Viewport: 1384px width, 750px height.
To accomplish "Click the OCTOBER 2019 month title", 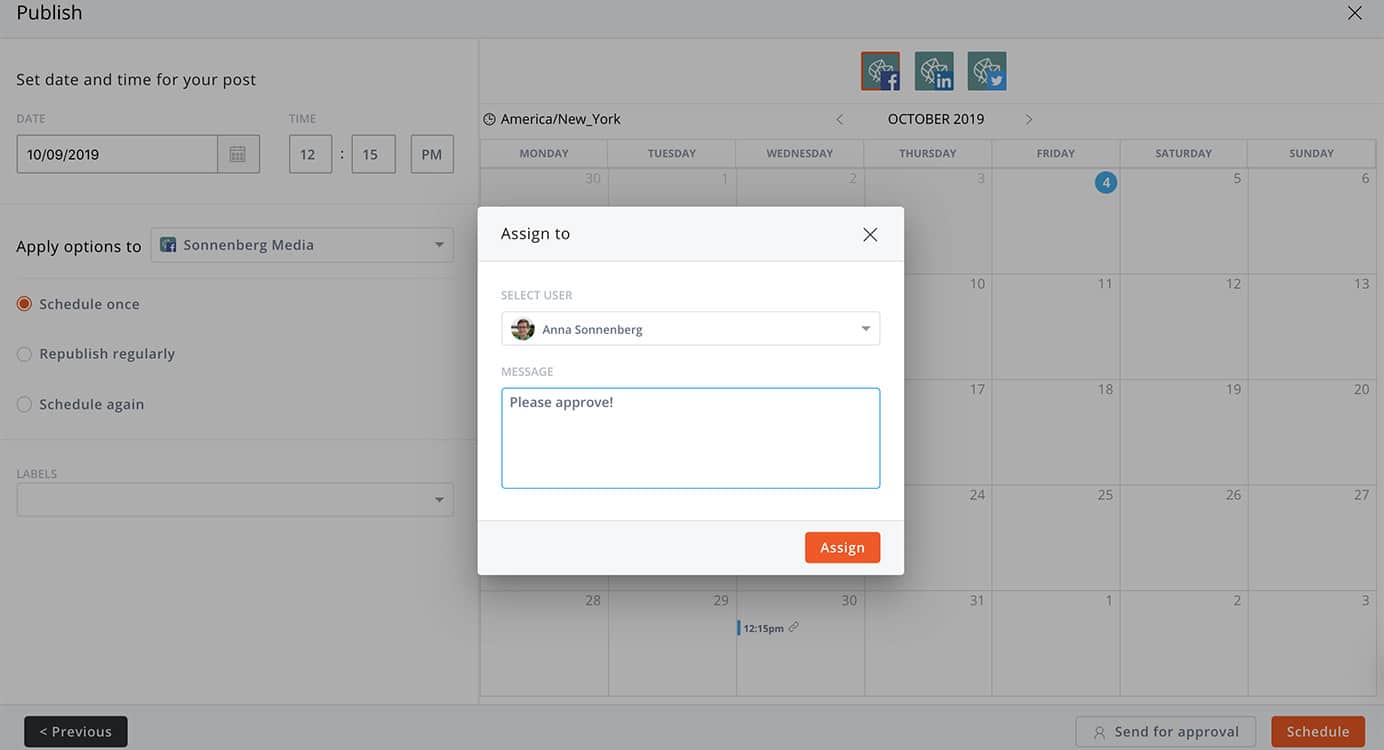I will [936, 119].
